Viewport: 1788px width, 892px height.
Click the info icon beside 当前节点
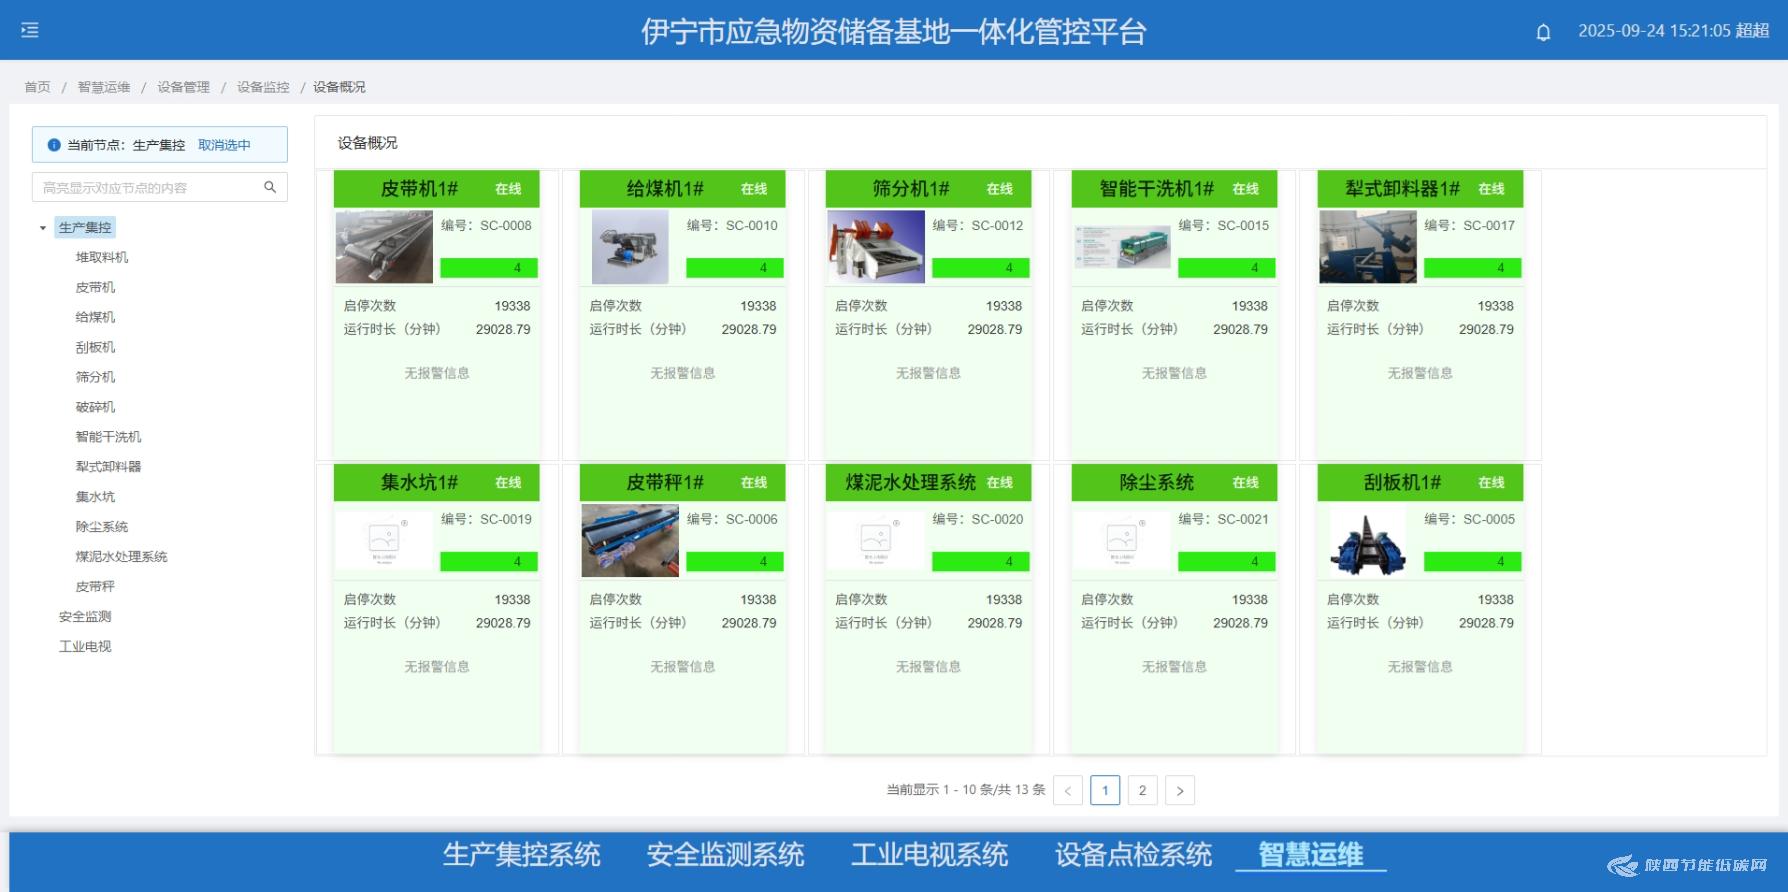54,145
